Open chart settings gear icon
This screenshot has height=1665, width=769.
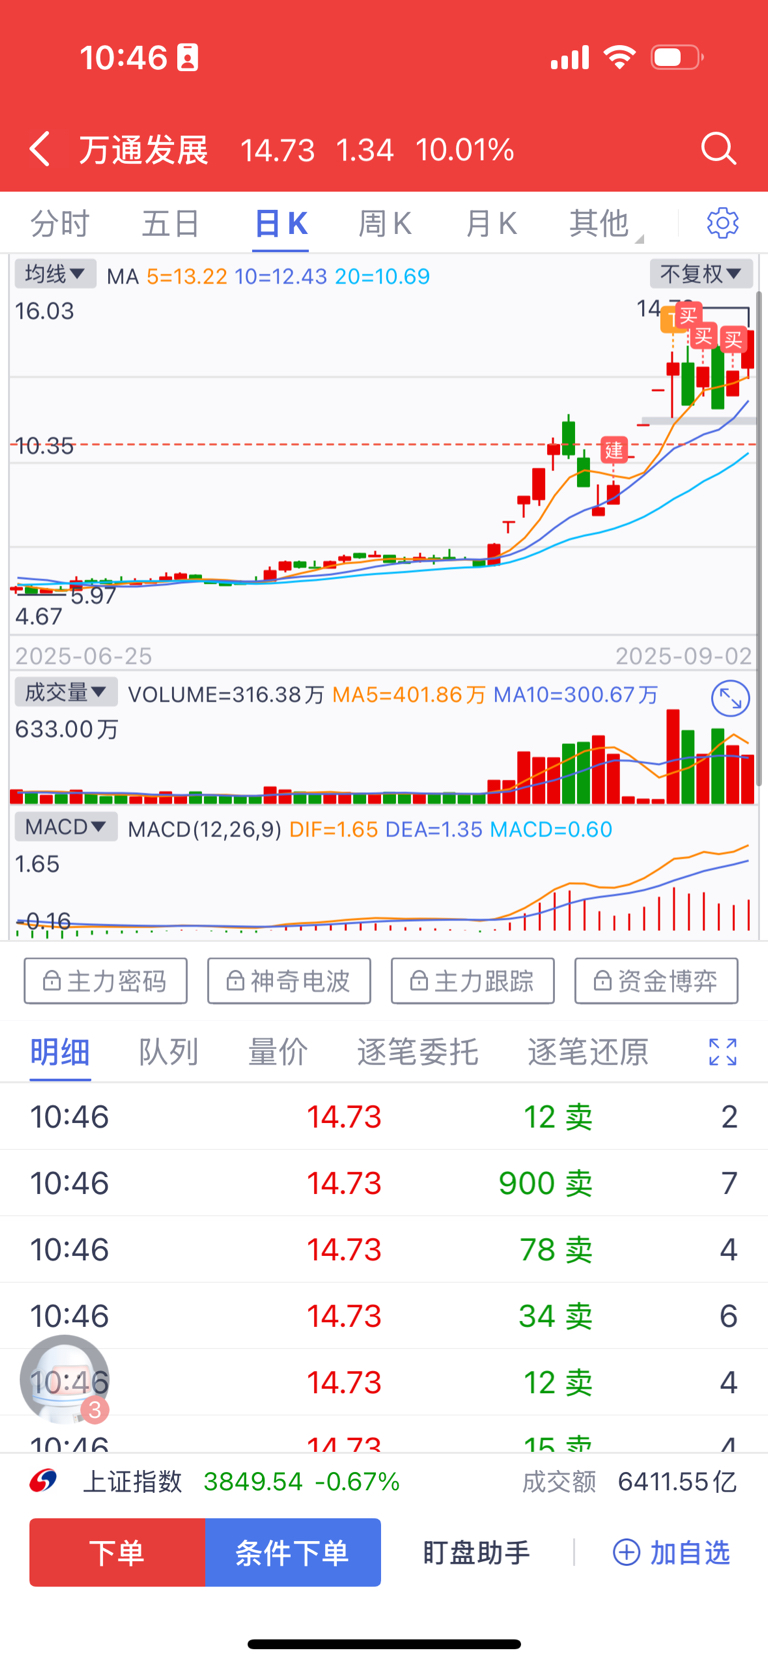point(722,223)
